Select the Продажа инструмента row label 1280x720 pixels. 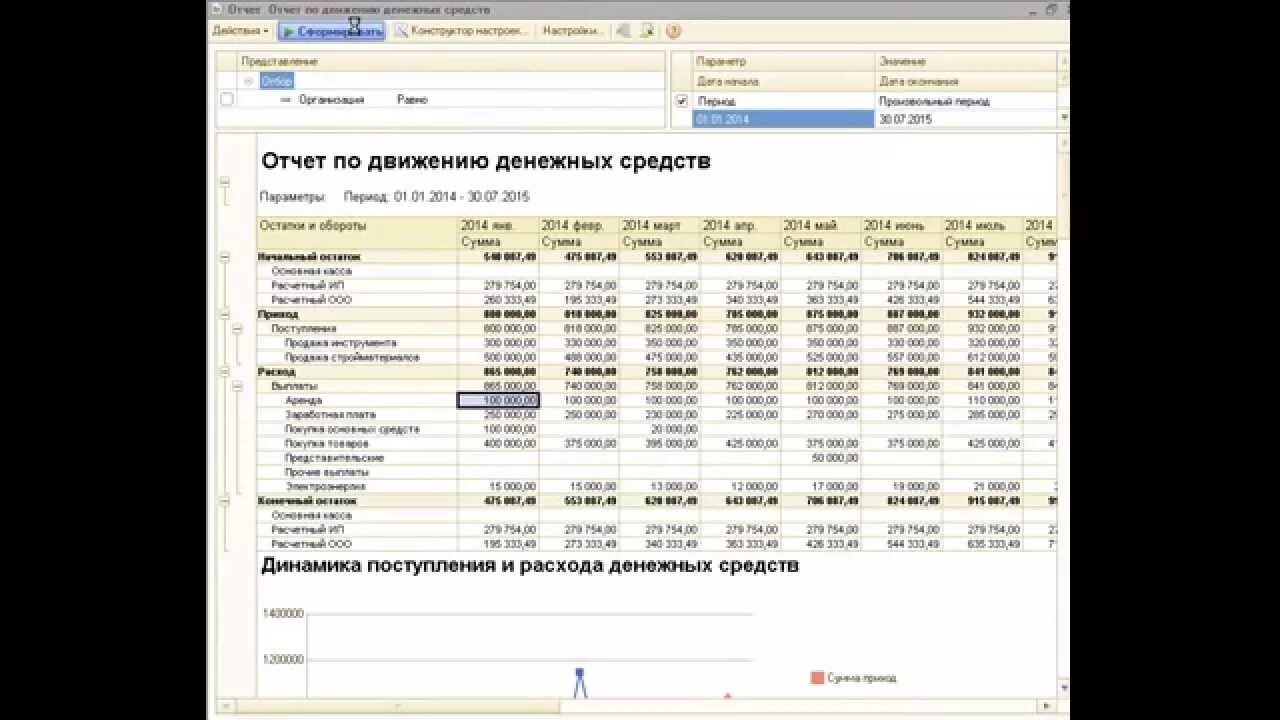pos(340,343)
